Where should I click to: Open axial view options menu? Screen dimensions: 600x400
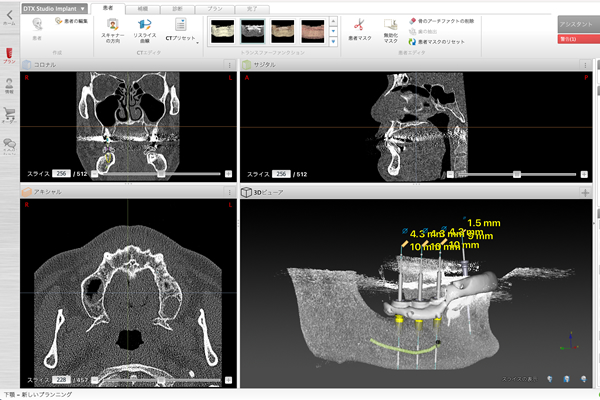click(x=230, y=192)
